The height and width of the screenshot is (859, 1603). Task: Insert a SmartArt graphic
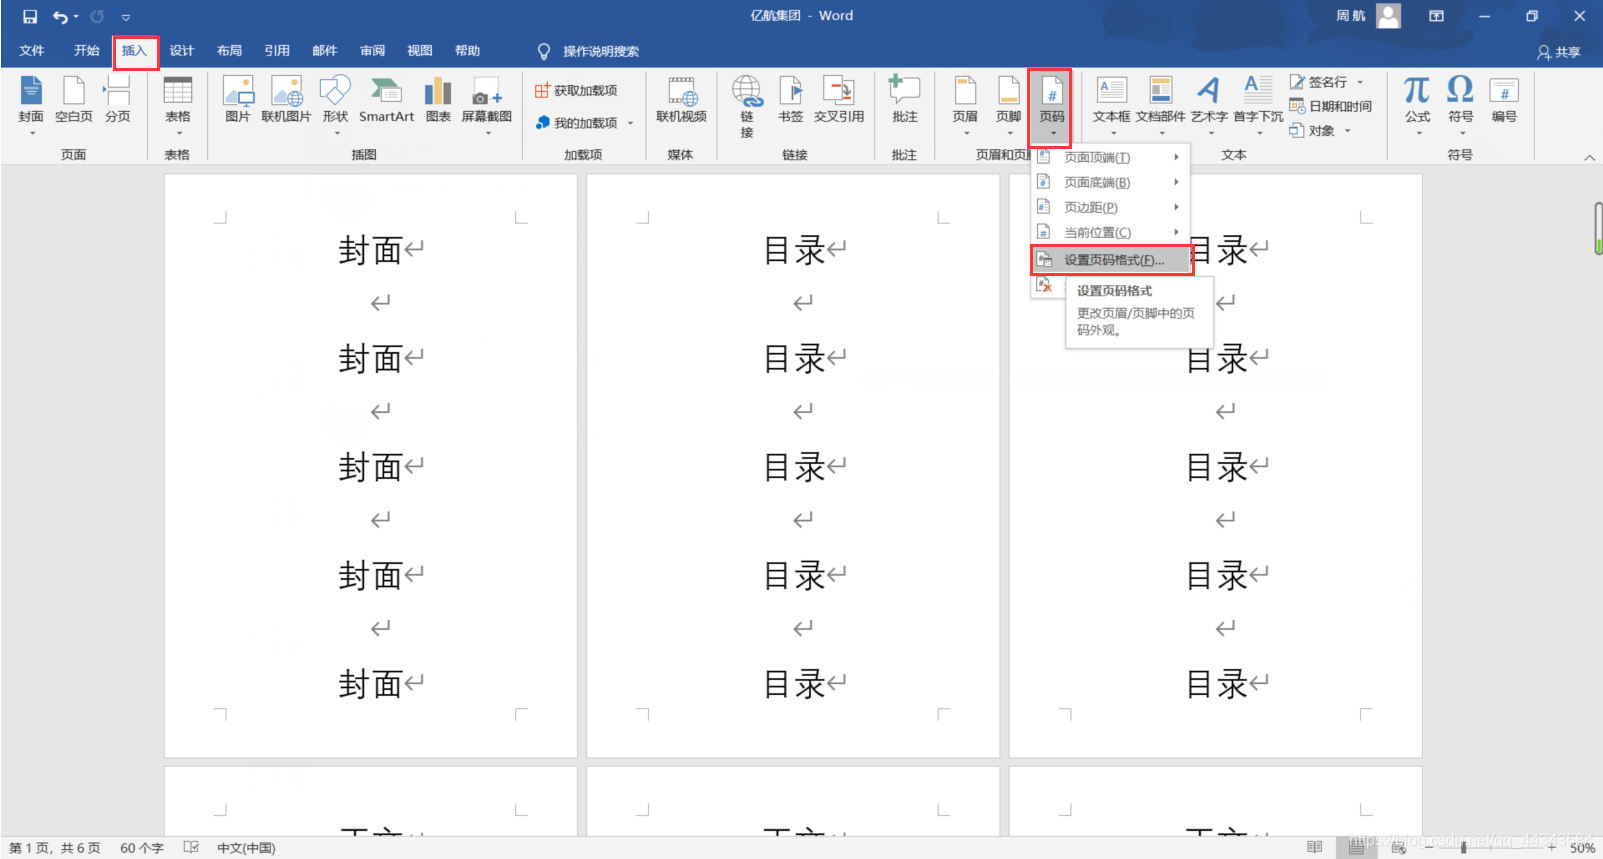tap(386, 100)
